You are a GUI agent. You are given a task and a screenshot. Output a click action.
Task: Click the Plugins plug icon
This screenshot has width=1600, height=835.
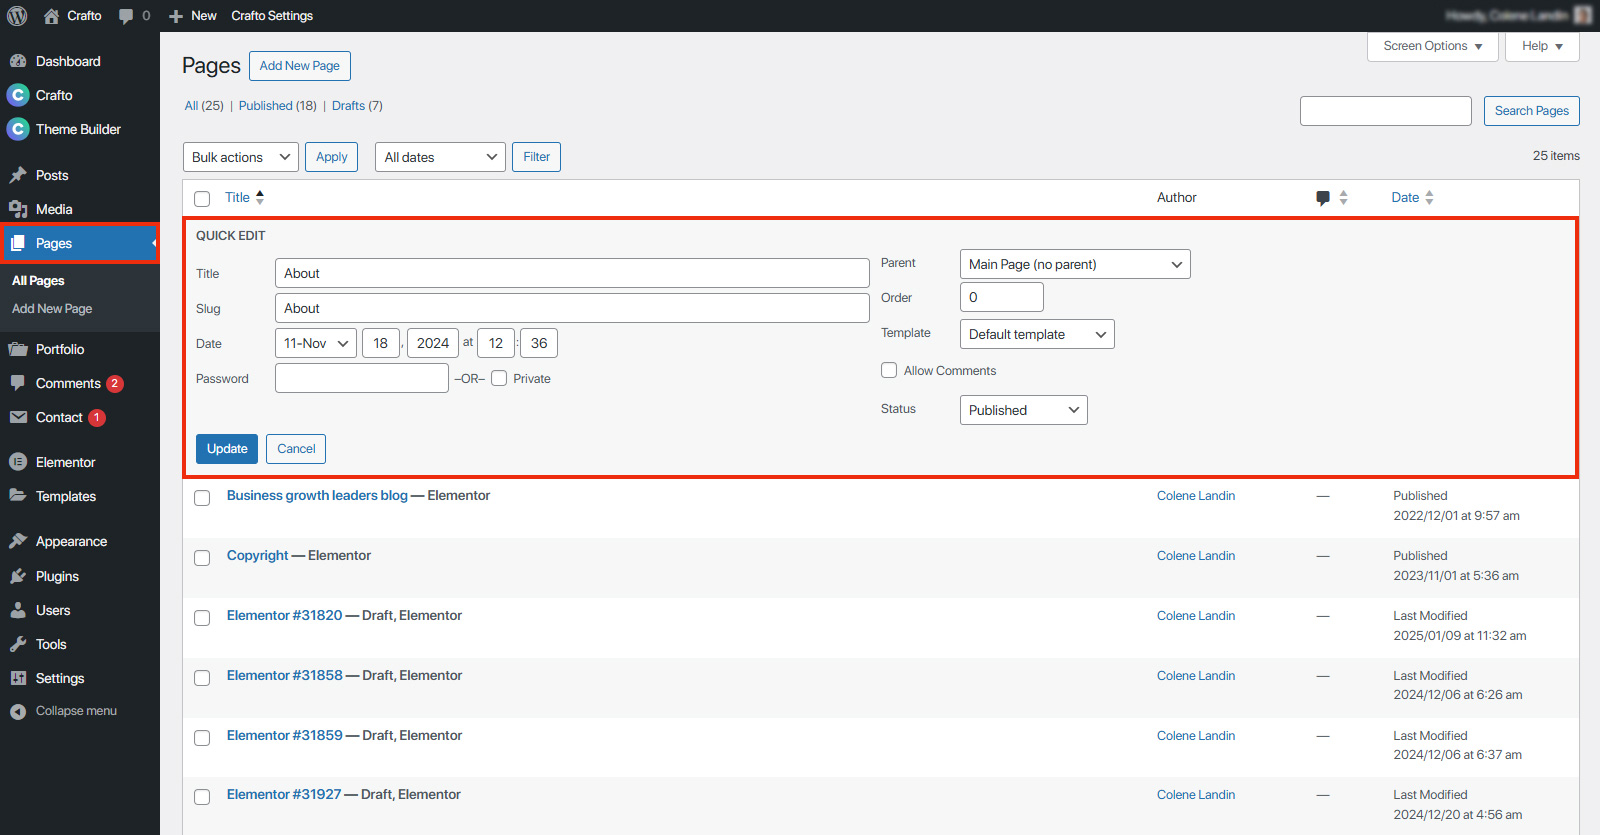18,576
